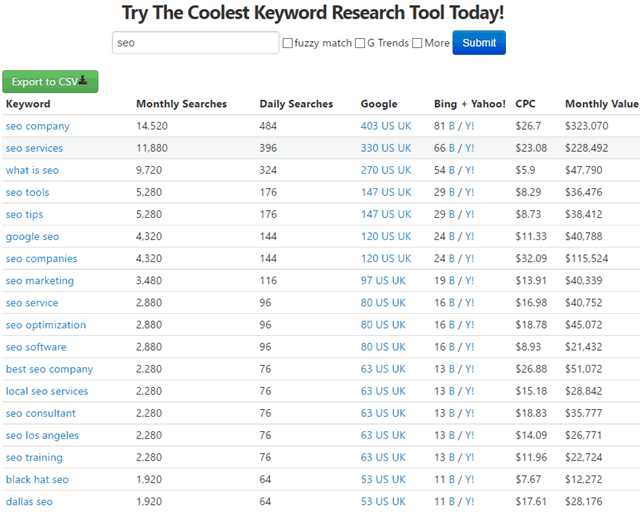Click the Bing + Yahoo! column header
Screen dimensions: 640x512
pyautogui.click(x=469, y=104)
